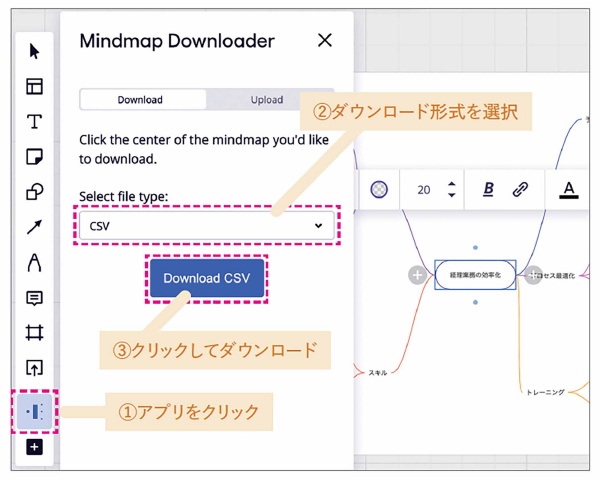The image size is (600, 480).
Task: Select the Text tool
Action: point(35,122)
